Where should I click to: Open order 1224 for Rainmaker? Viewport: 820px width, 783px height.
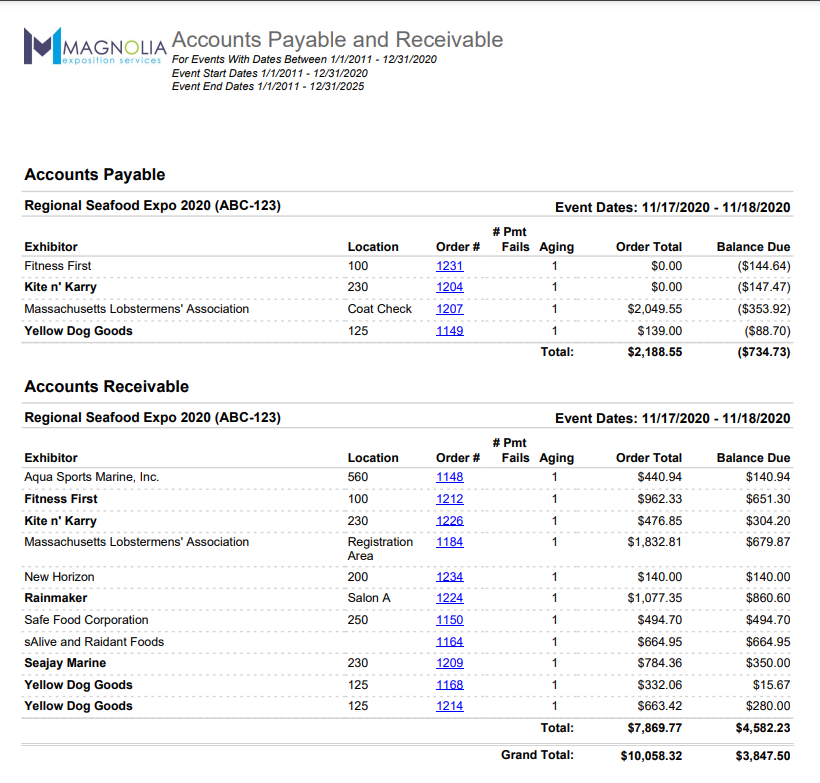(449, 598)
